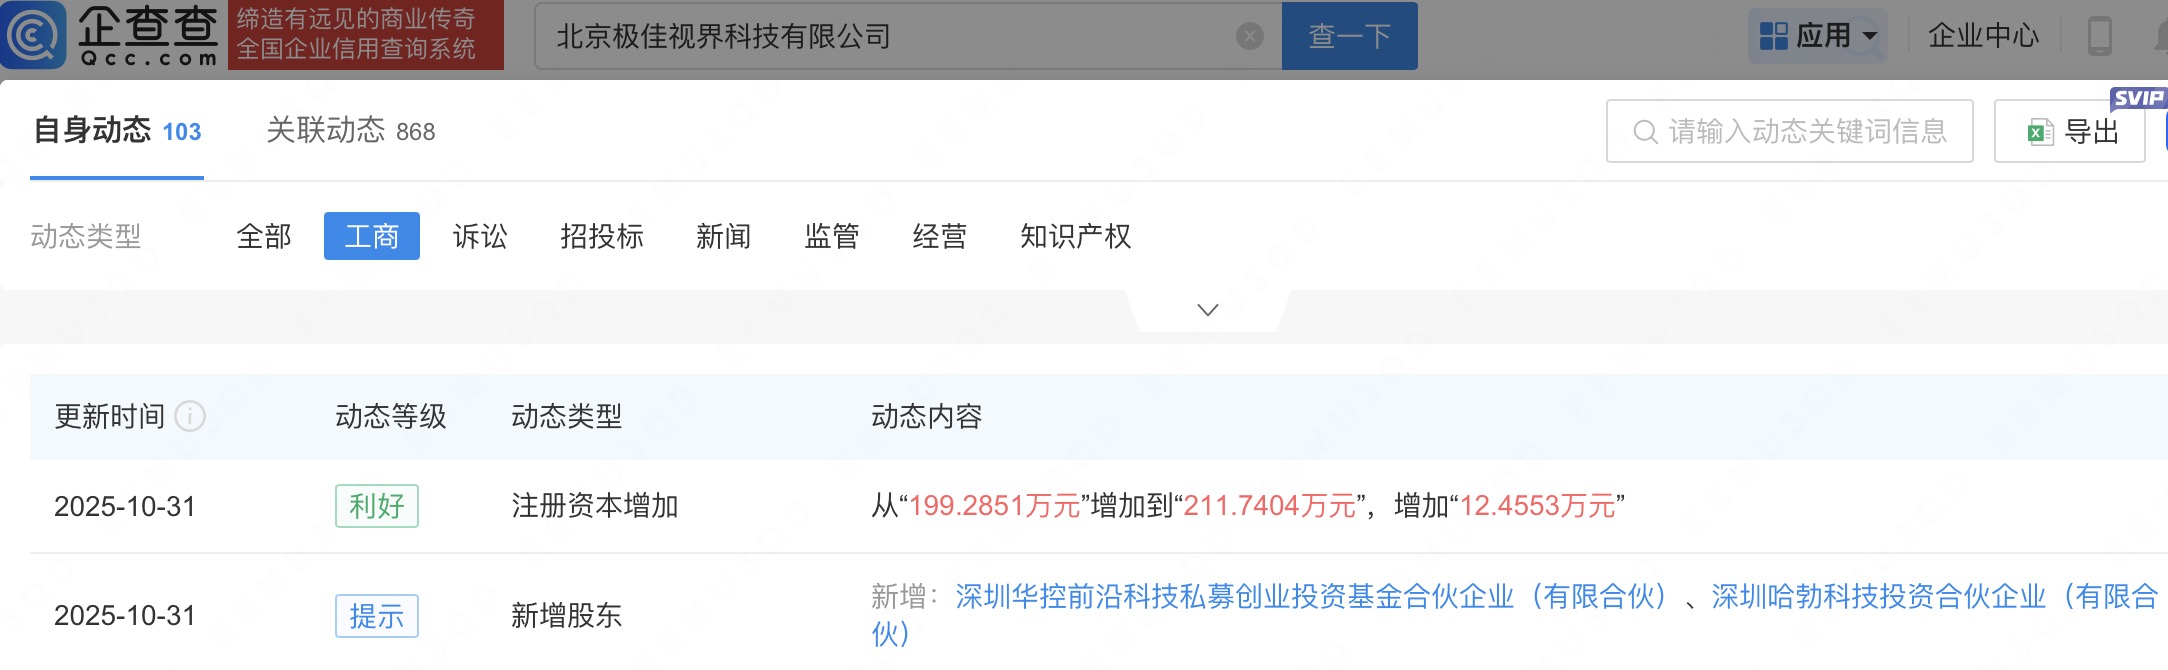This screenshot has width=2168, height=670.
Task: Click the 新增股东 type cell
Action: [567, 616]
